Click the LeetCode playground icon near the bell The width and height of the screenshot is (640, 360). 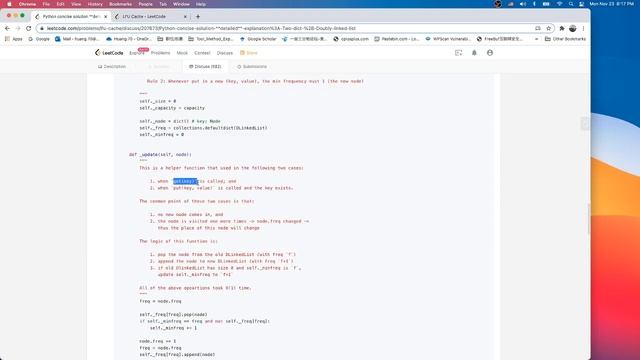click(x=458, y=53)
